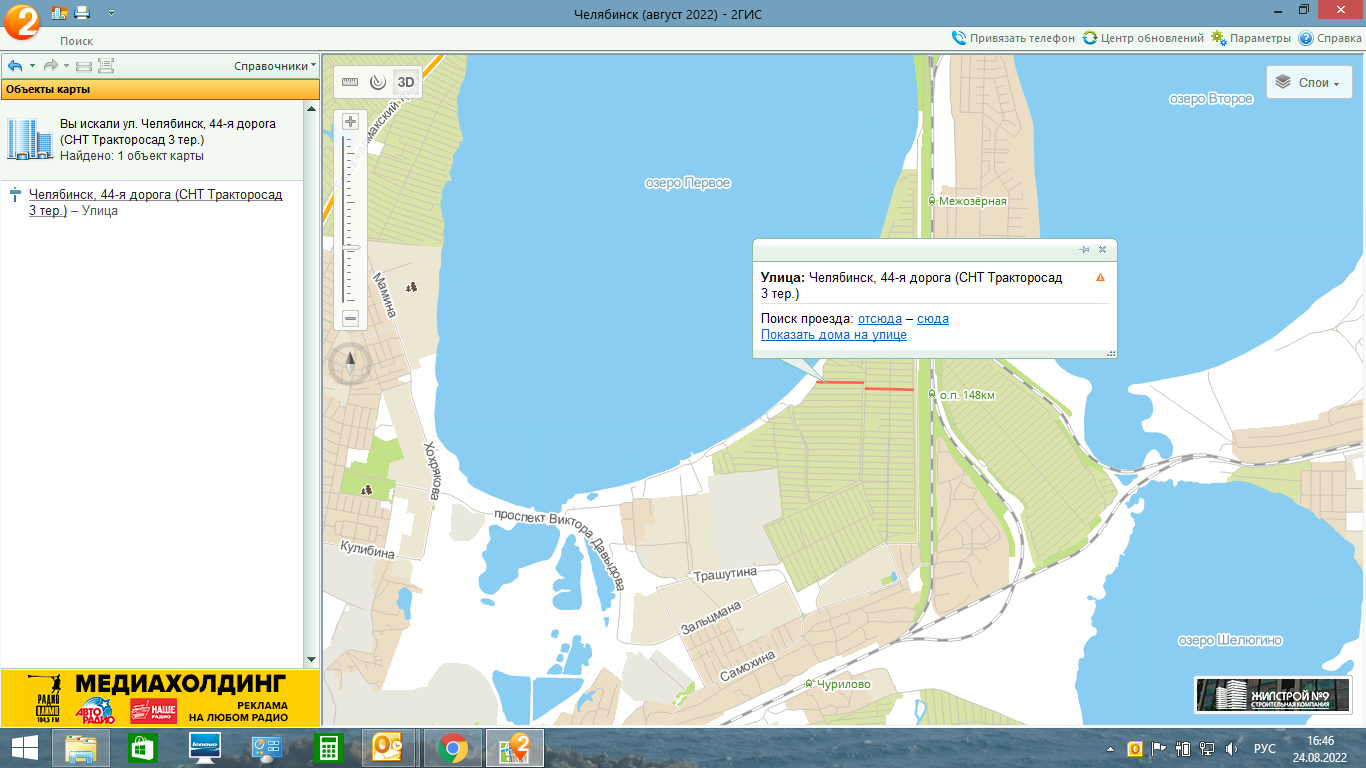Click the Медиахолдинг radio advertisement banner
The width and height of the screenshot is (1366, 768).
160,697
